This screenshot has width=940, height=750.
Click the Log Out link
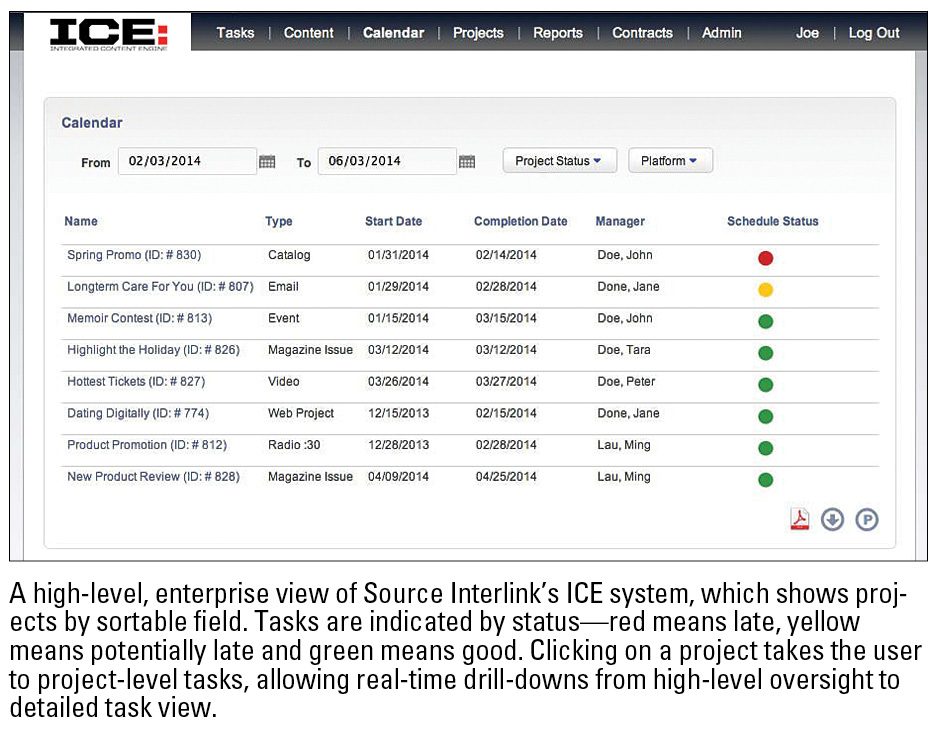(x=874, y=33)
